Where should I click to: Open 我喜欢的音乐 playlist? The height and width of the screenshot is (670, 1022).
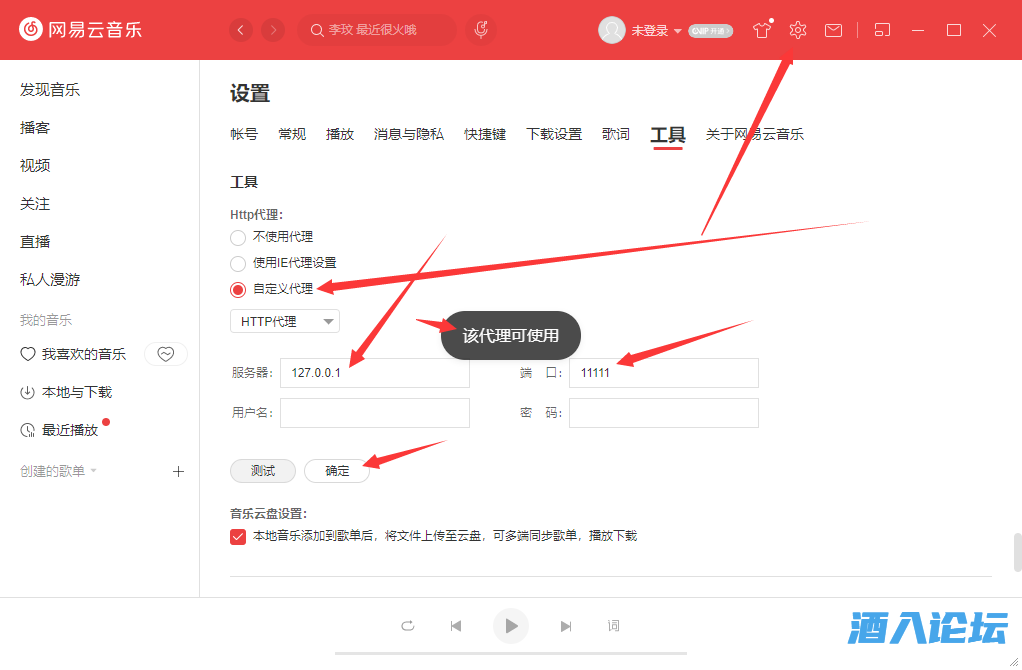[x=83, y=354]
